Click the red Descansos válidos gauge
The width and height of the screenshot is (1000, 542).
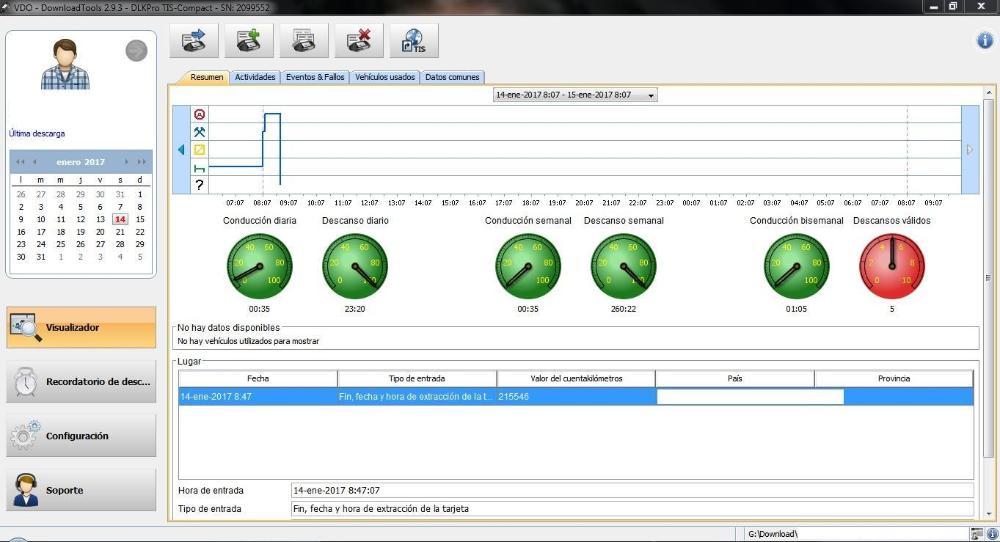click(x=892, y=266)
